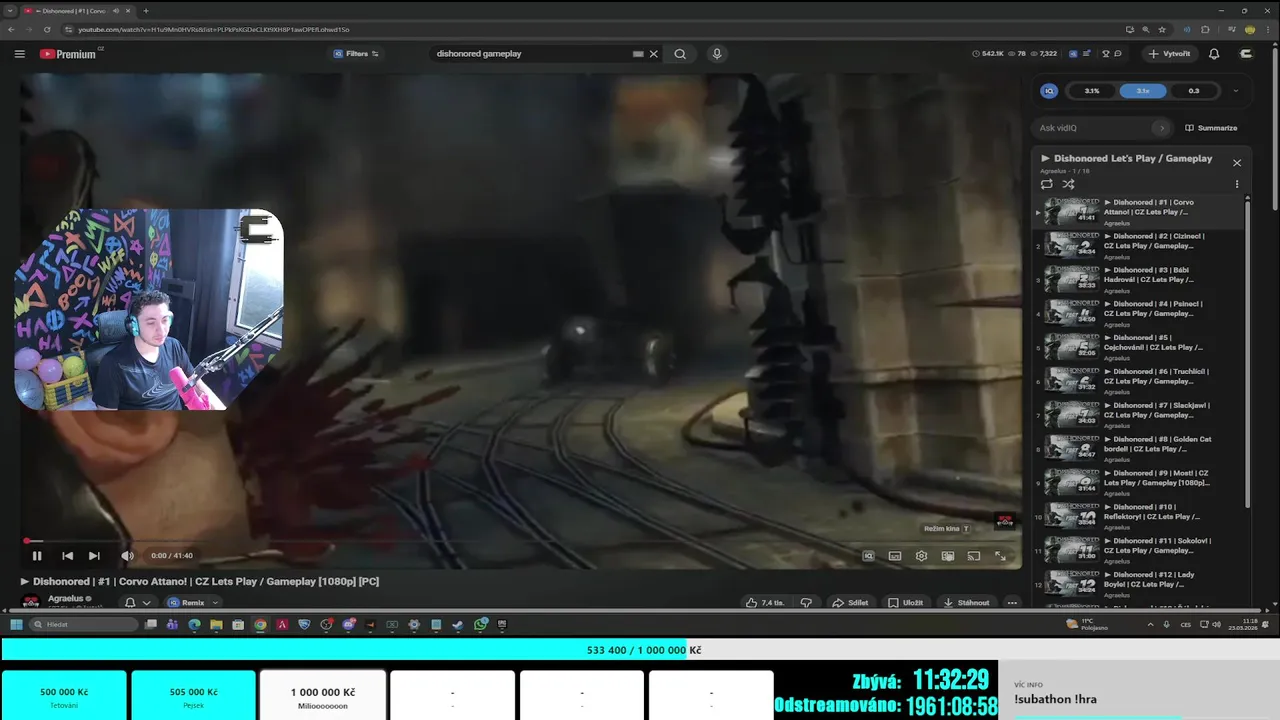The width and height of the screenshot is (1280, 720).
Task: Play playlist item #4 Psinec
Action: coord(1139,313)
